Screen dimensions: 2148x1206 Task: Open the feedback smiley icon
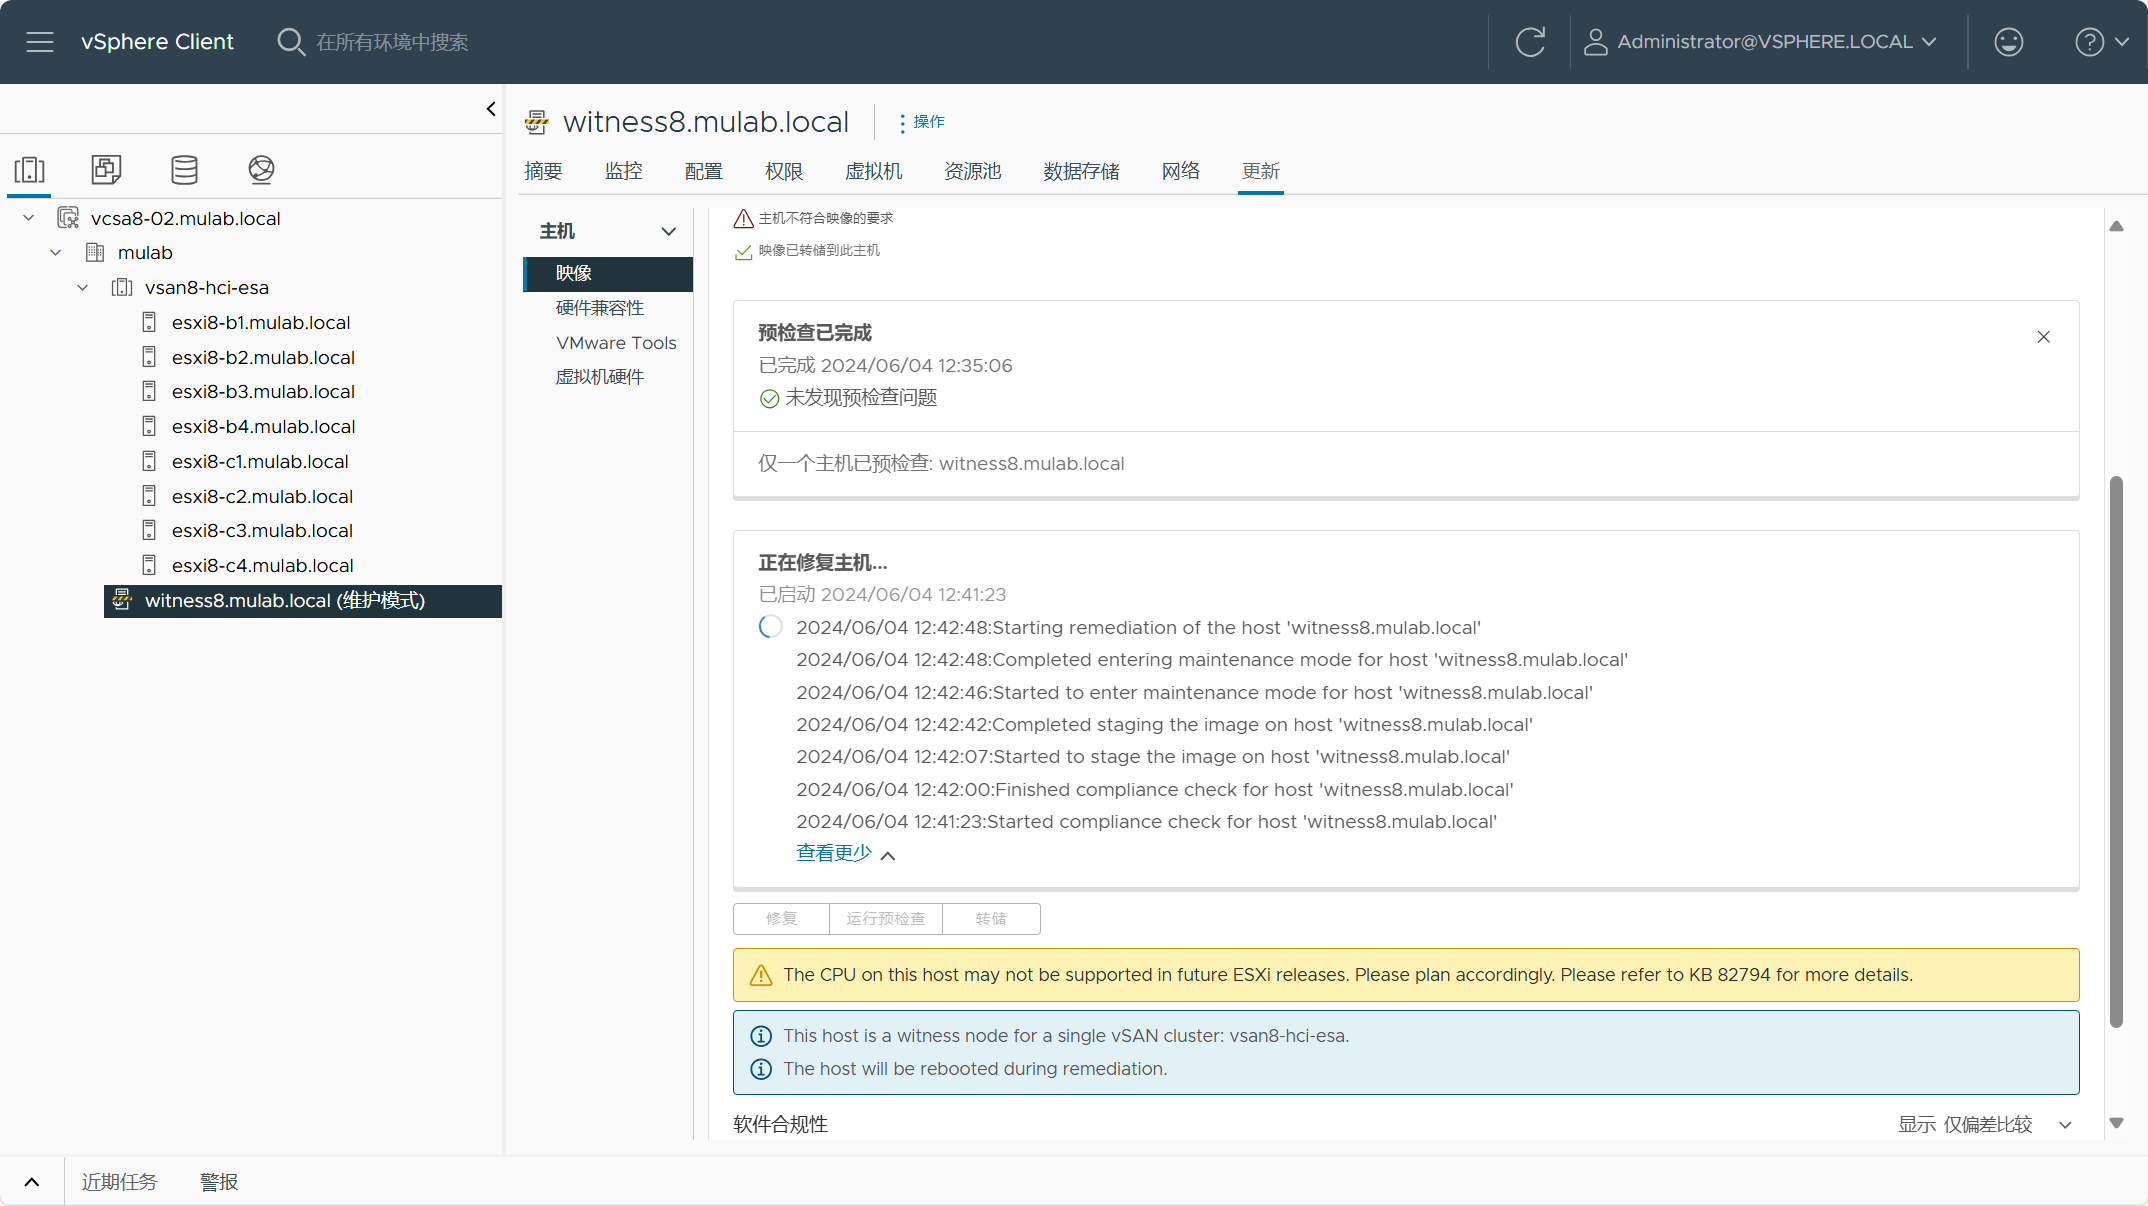coord(2008,42)
